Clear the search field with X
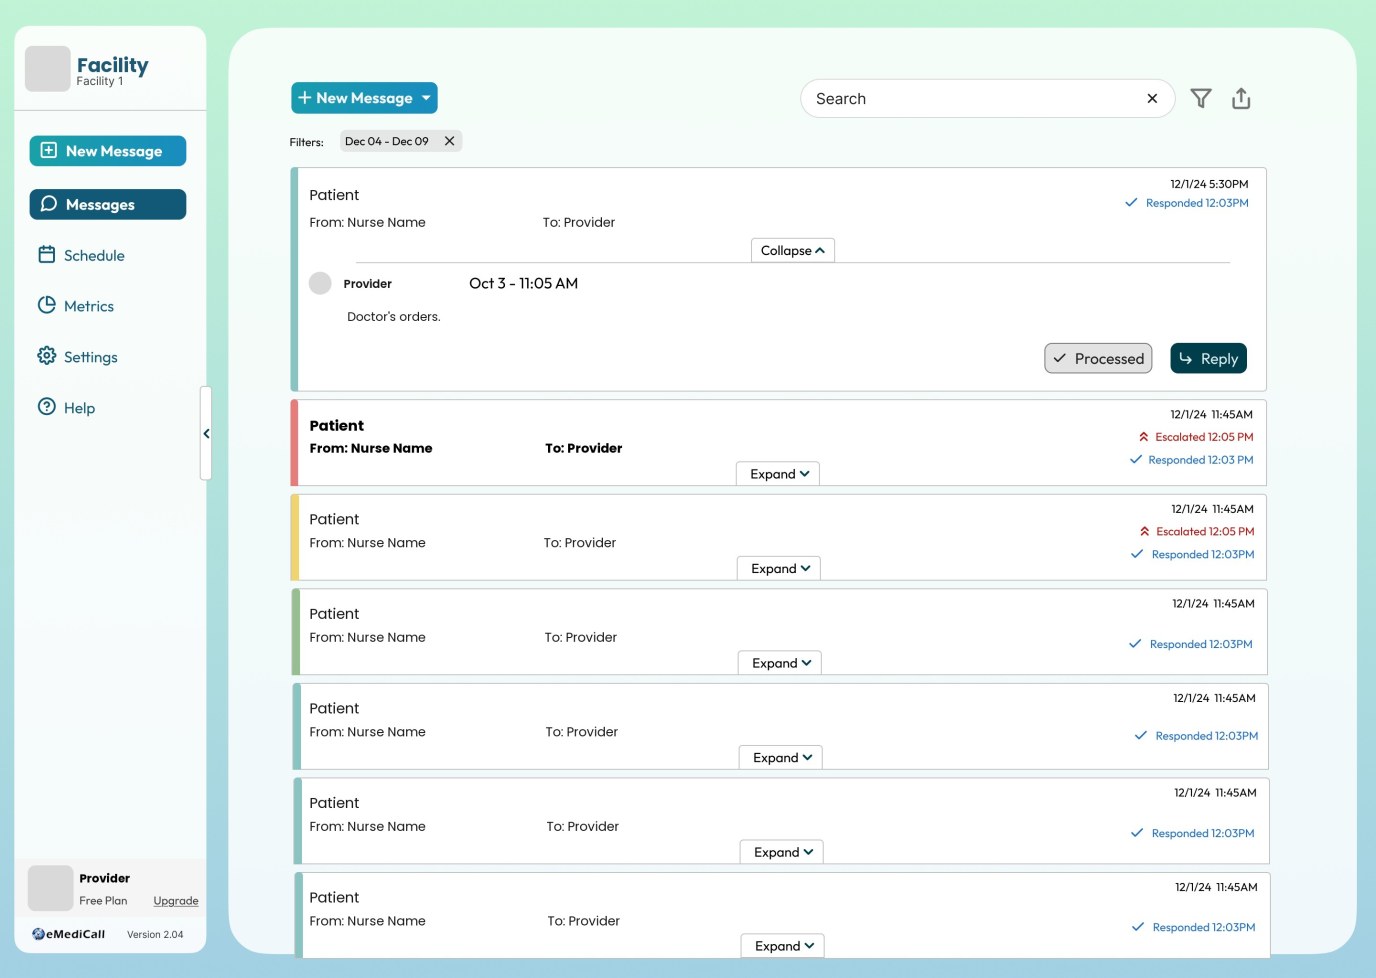Screen dimensions: 1376x978 (1152, 98)
